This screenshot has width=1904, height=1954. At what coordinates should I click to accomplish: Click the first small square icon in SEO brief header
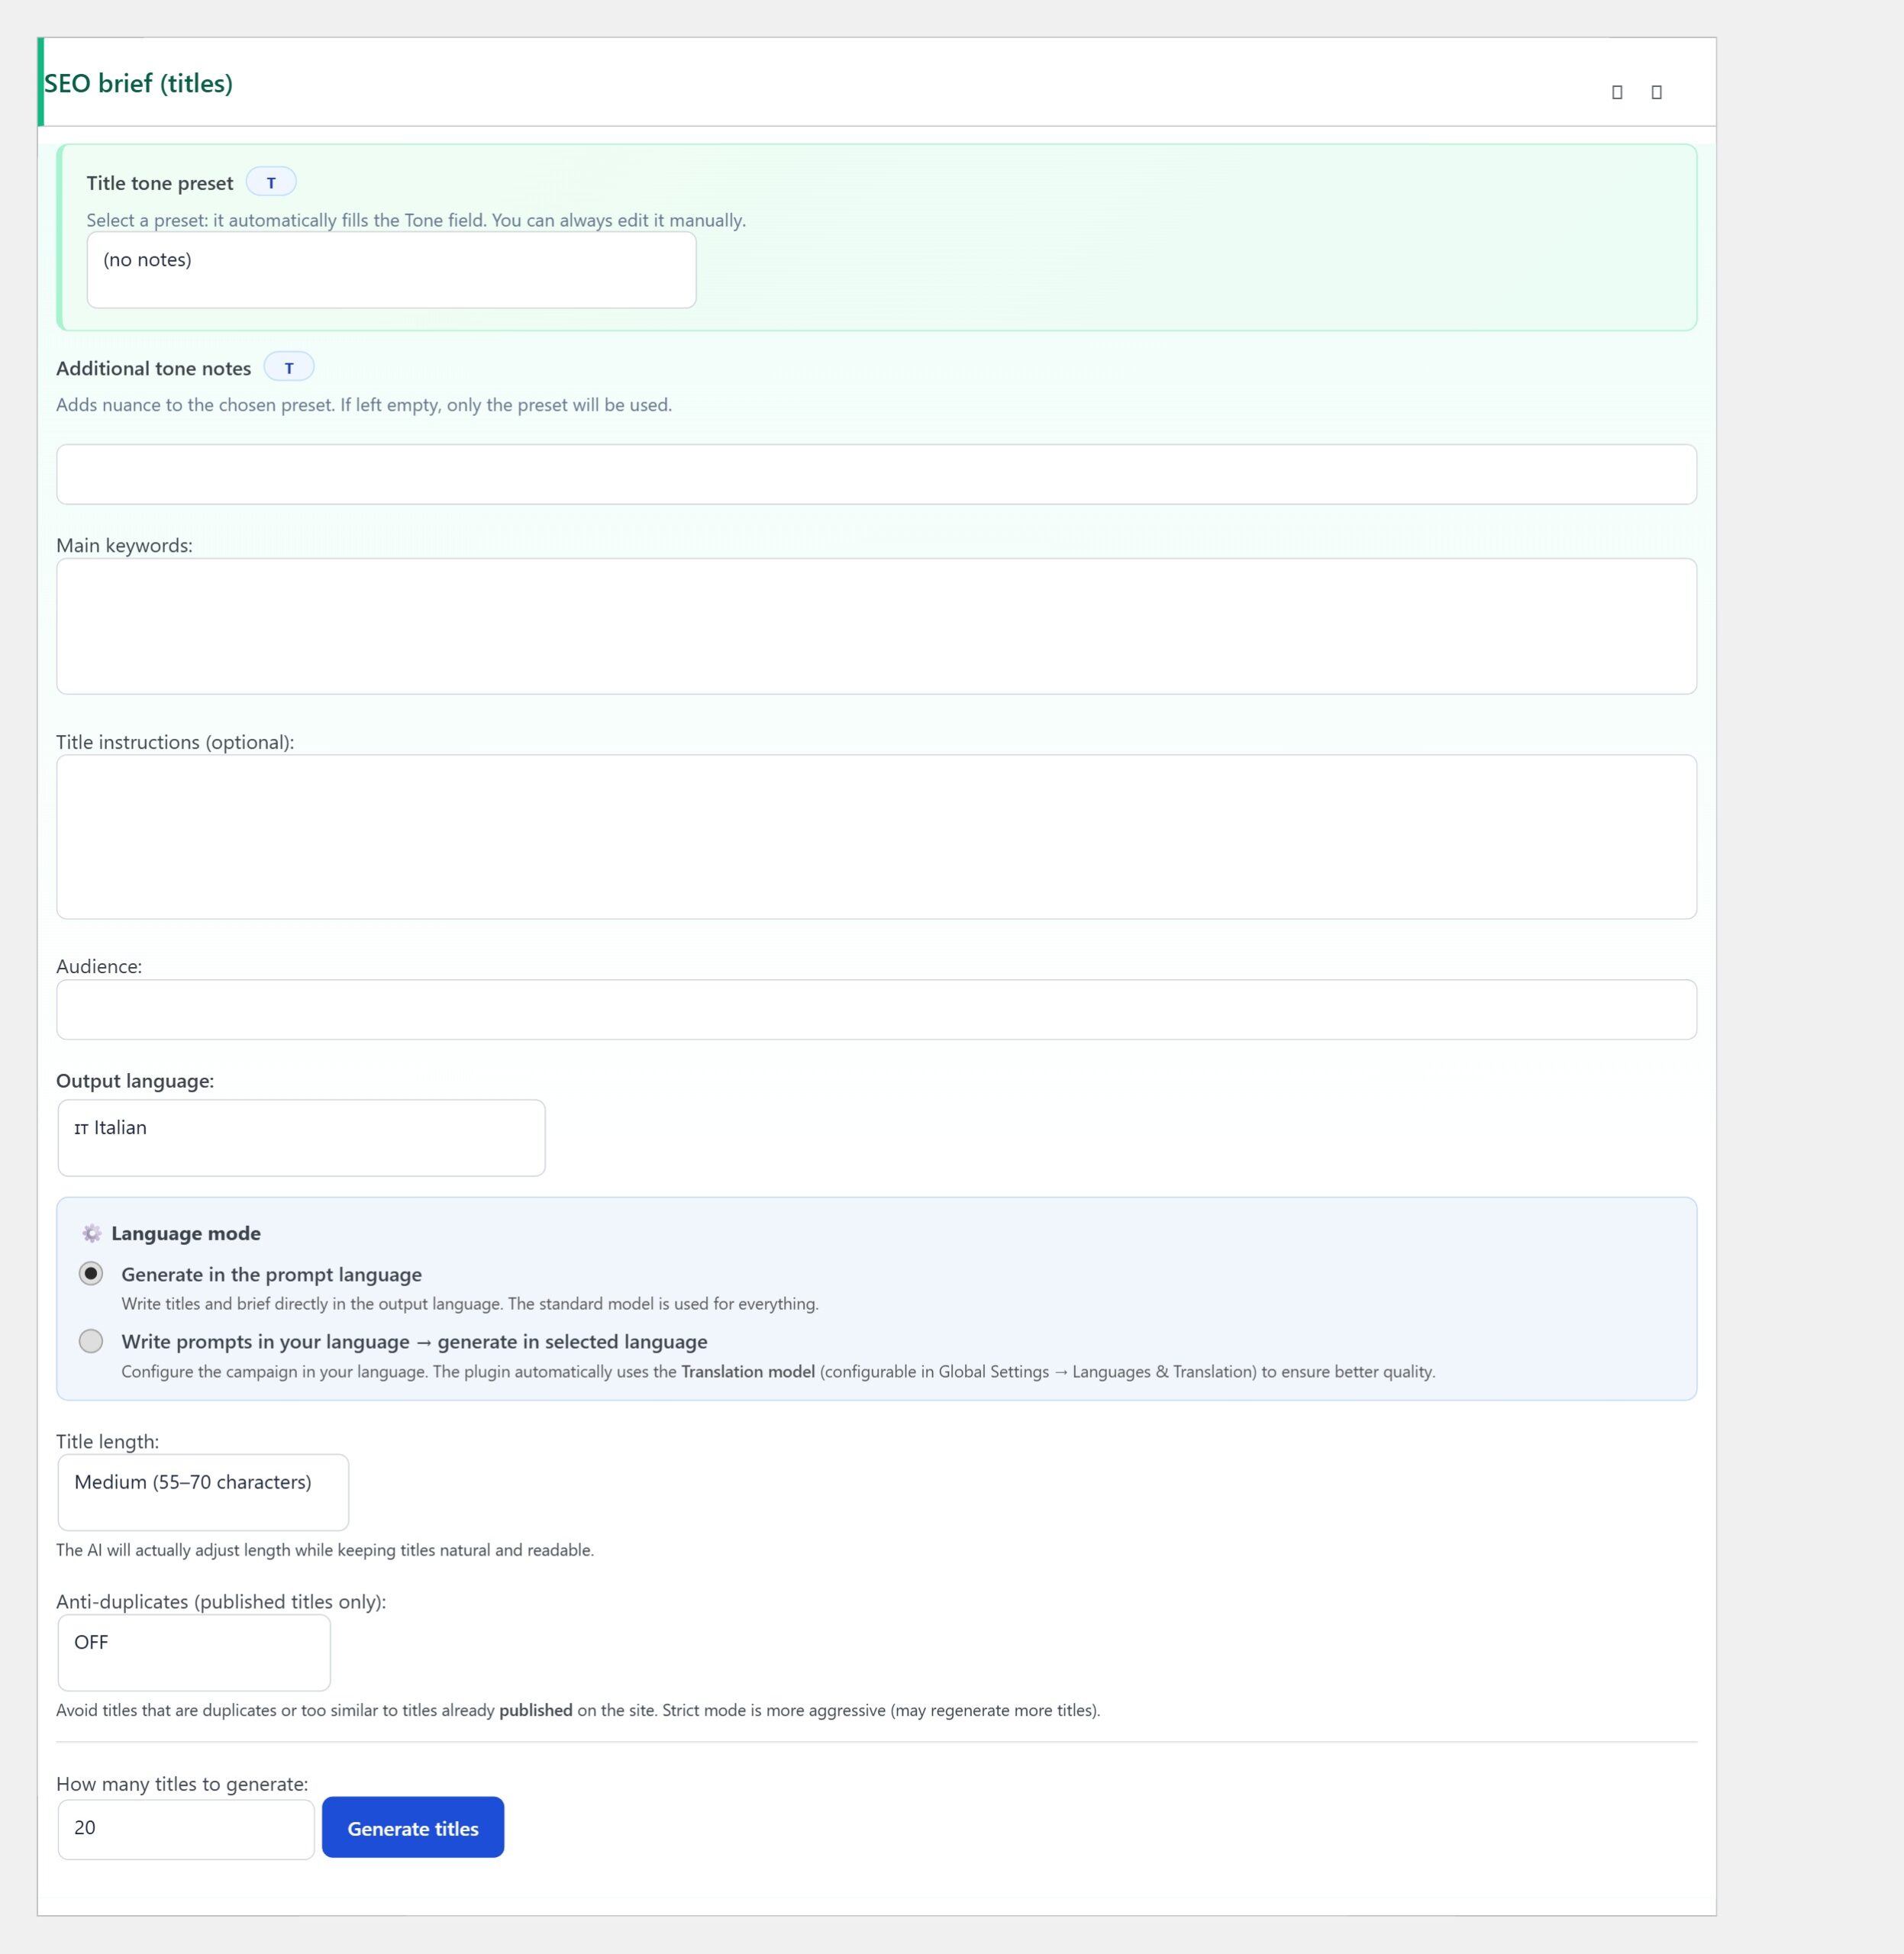[1617, 92]
